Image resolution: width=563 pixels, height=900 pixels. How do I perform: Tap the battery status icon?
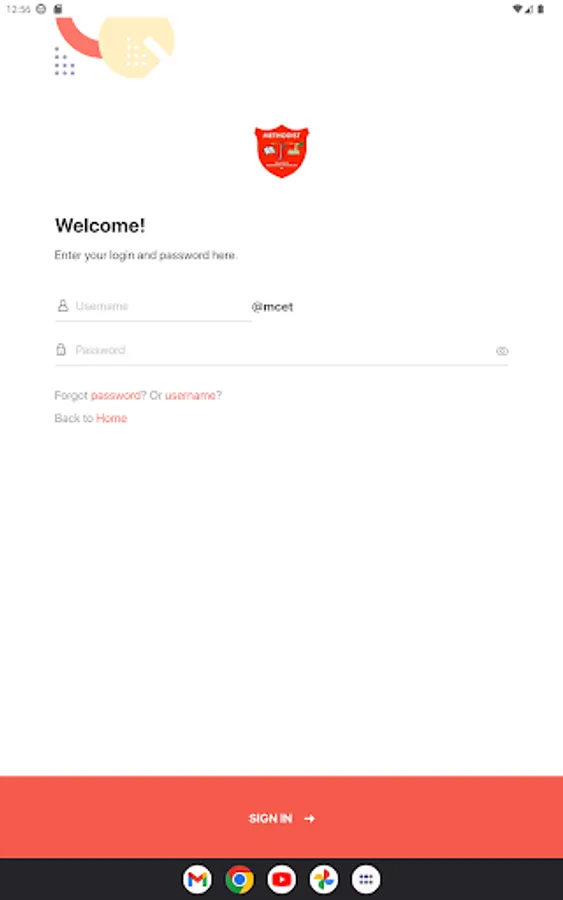coord(540,9)
